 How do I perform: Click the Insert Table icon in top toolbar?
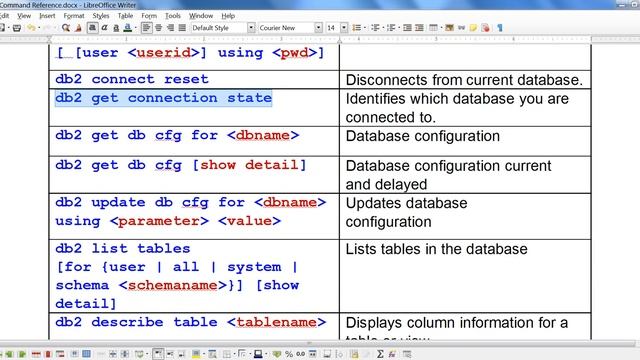(x=433, y=28)
